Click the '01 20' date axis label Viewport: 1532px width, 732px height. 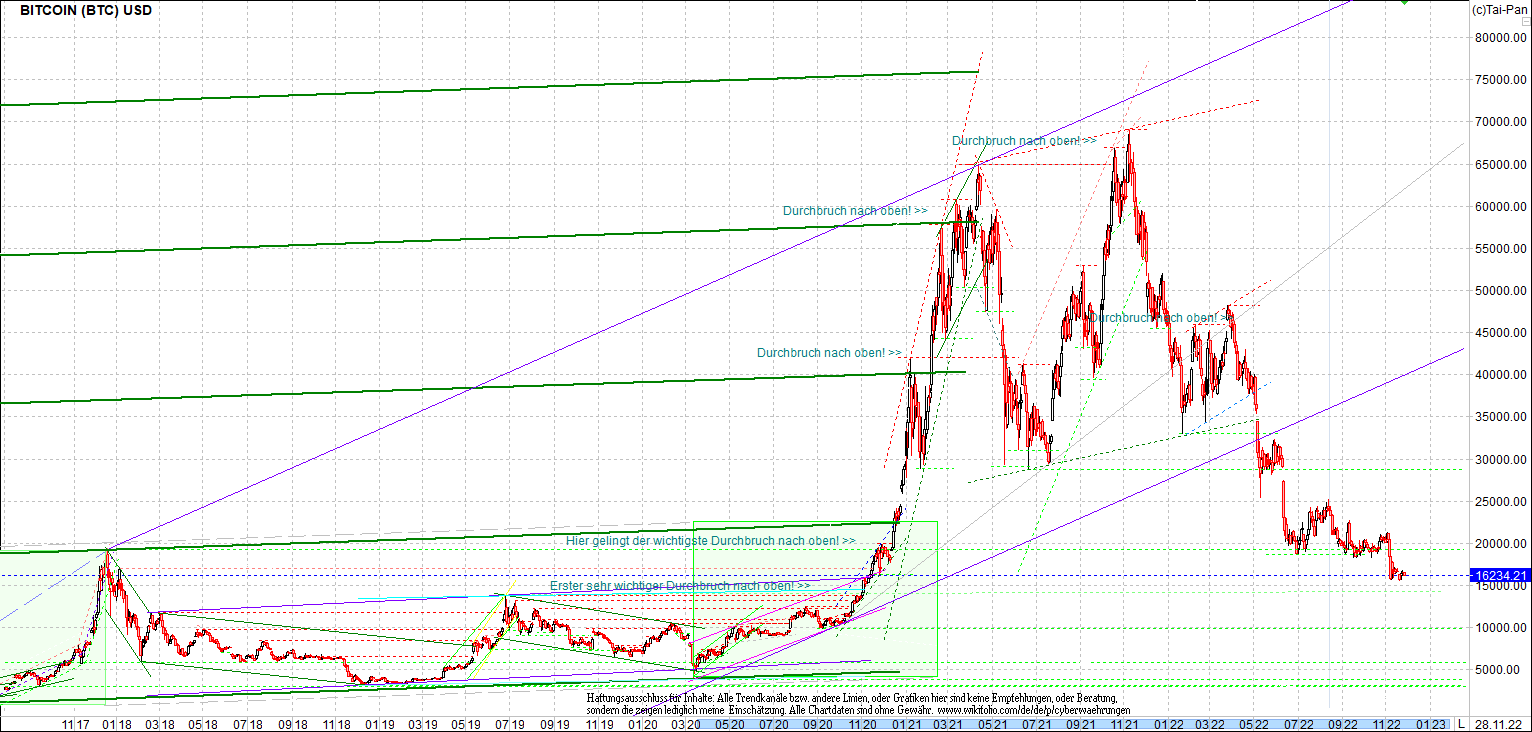[643, 724]
